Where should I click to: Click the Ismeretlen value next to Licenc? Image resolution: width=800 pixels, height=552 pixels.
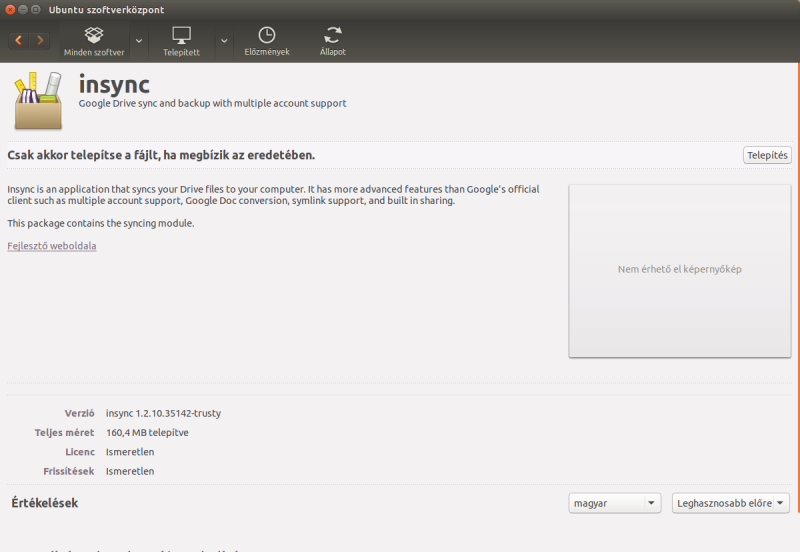tap(130, 452)
